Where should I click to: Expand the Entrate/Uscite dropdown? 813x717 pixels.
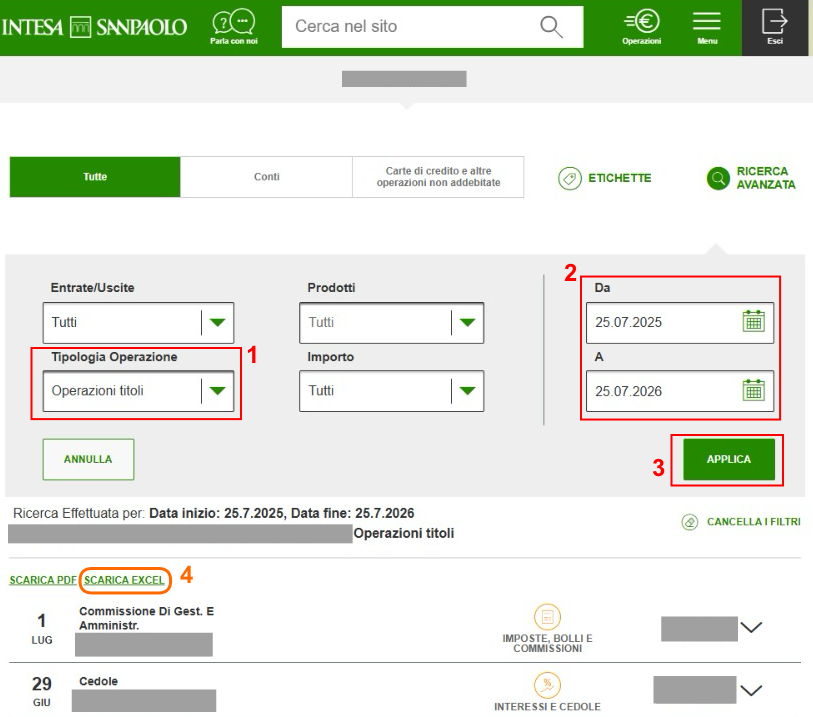coord(138,323)
